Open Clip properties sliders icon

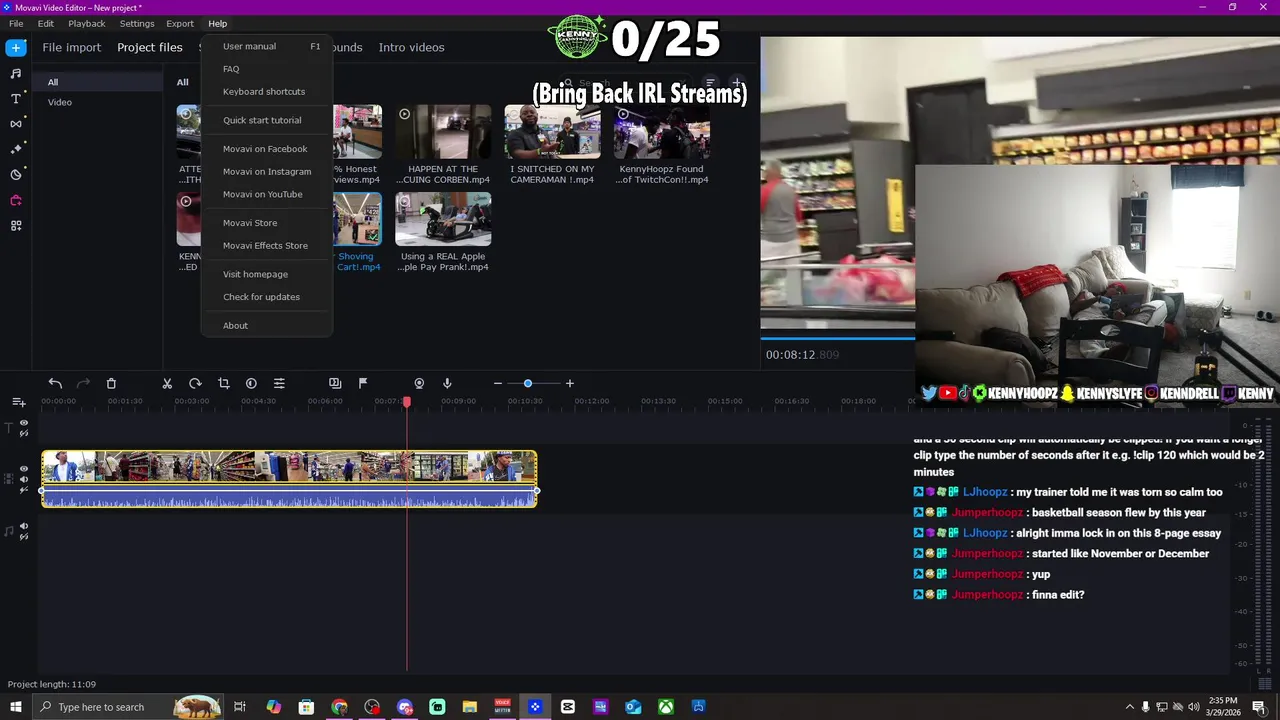(279, 383)
